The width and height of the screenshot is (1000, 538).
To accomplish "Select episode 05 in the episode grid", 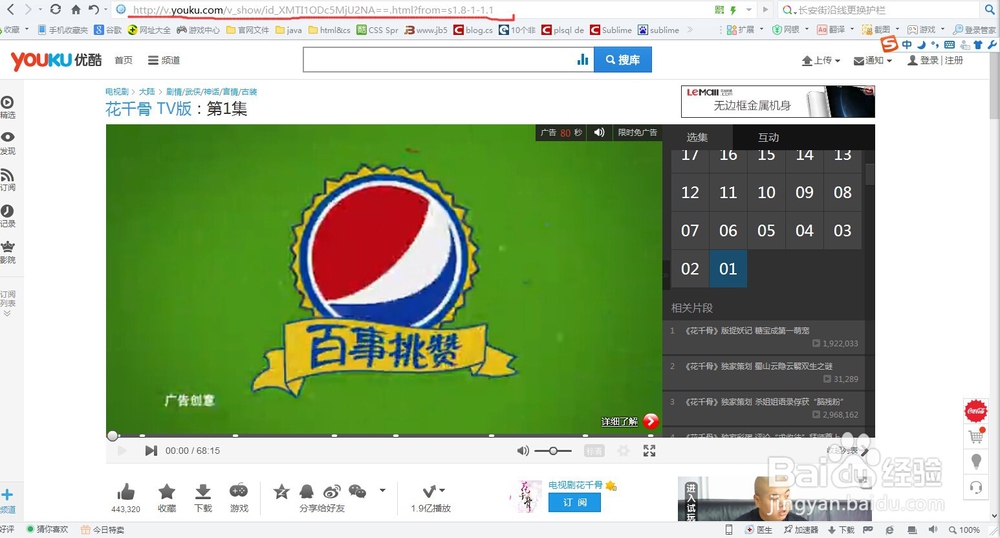I will pos(766,230).
